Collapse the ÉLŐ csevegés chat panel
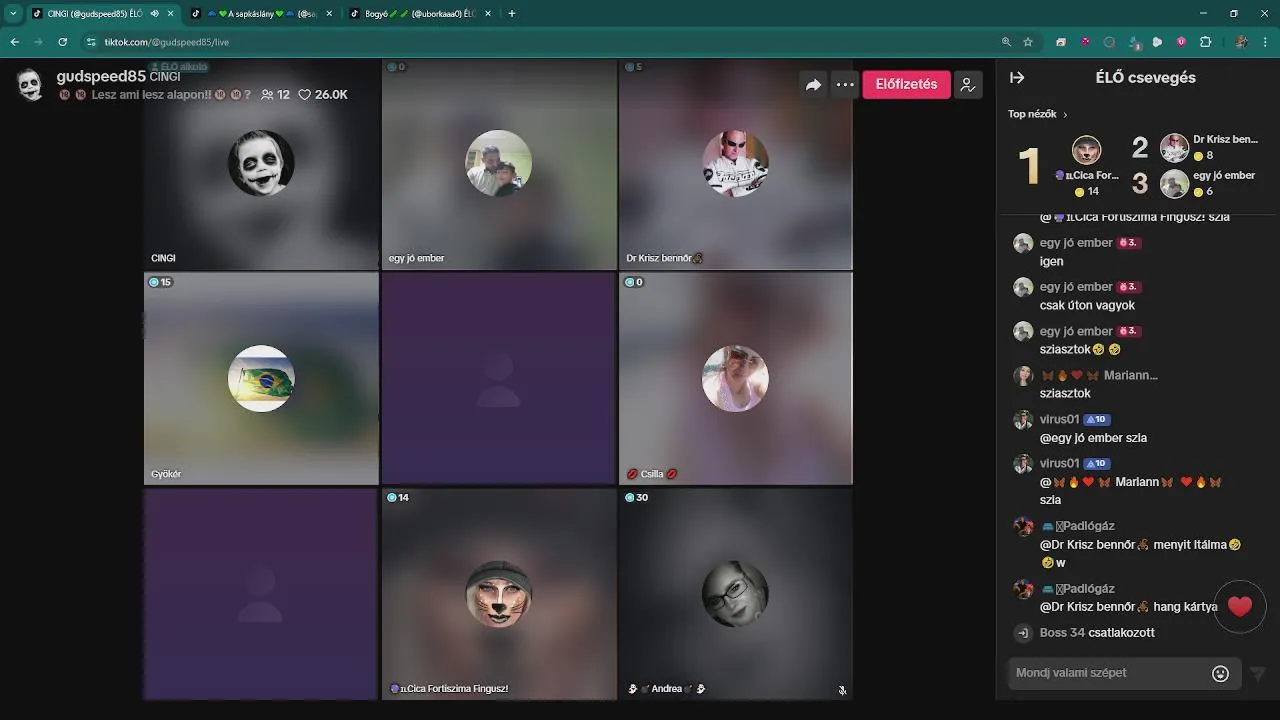 1017,78
